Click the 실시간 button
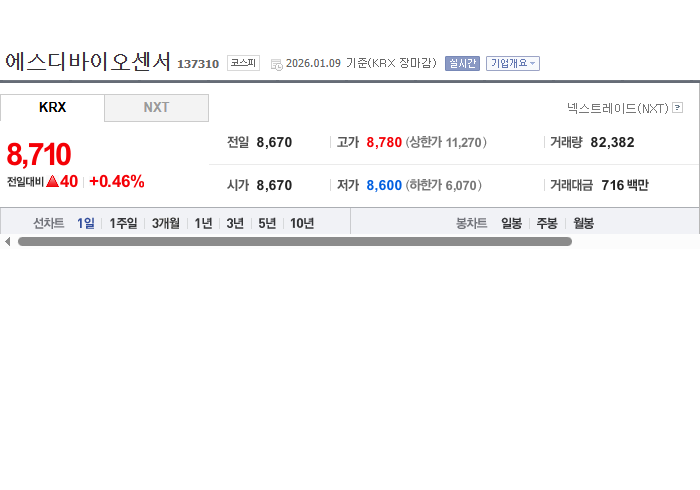 [x=462, y=63]
